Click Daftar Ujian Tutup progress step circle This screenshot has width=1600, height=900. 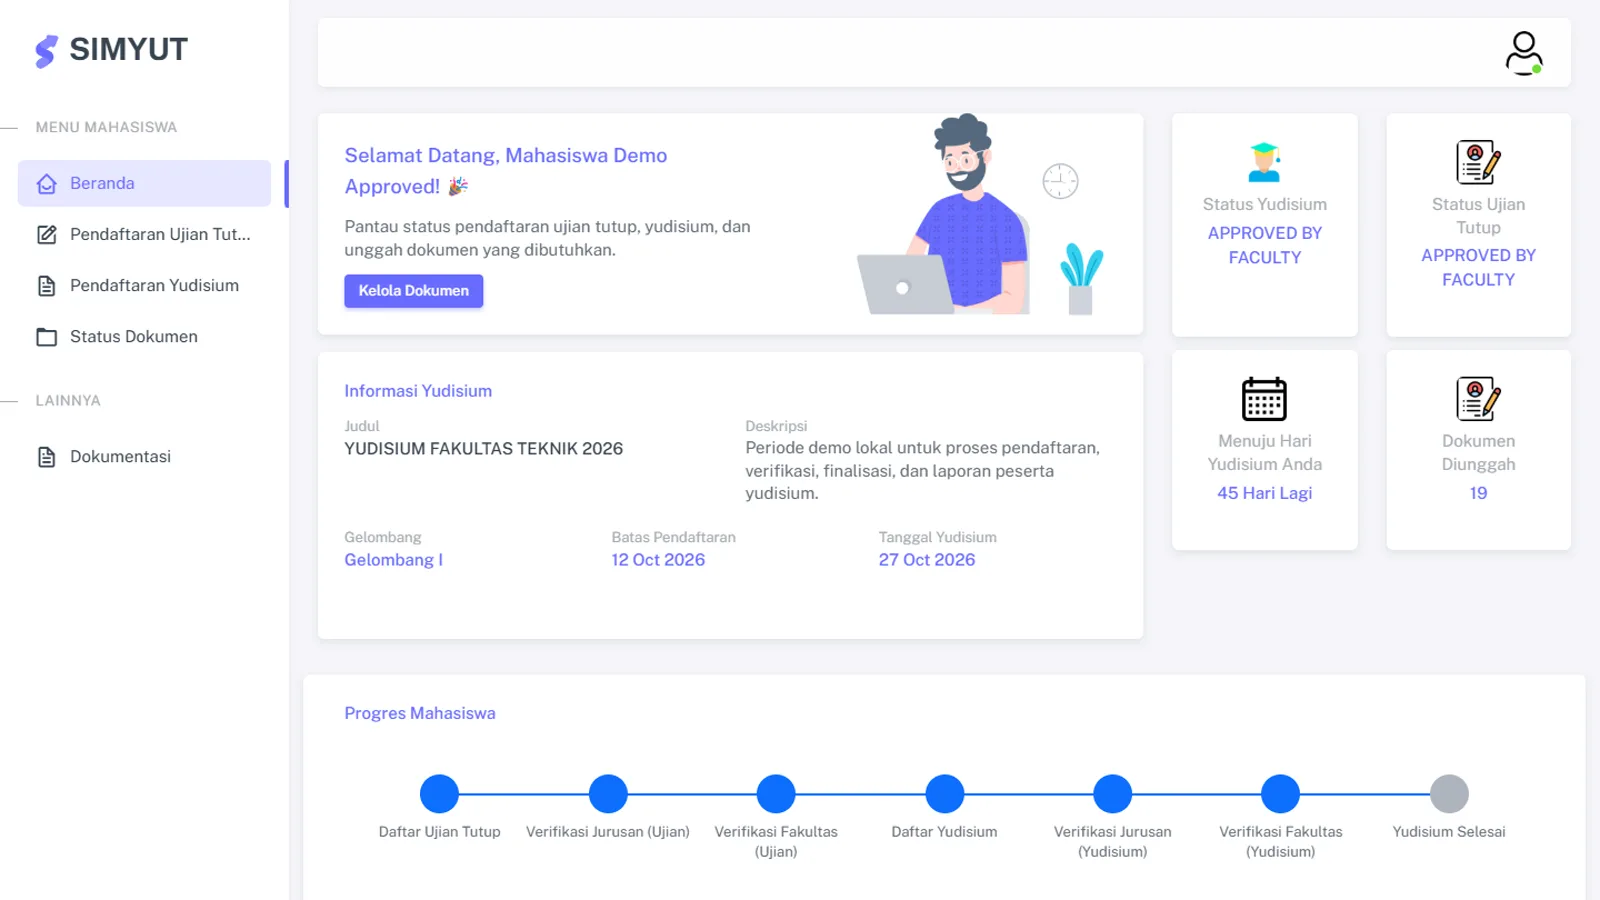(x=439, y=794)
